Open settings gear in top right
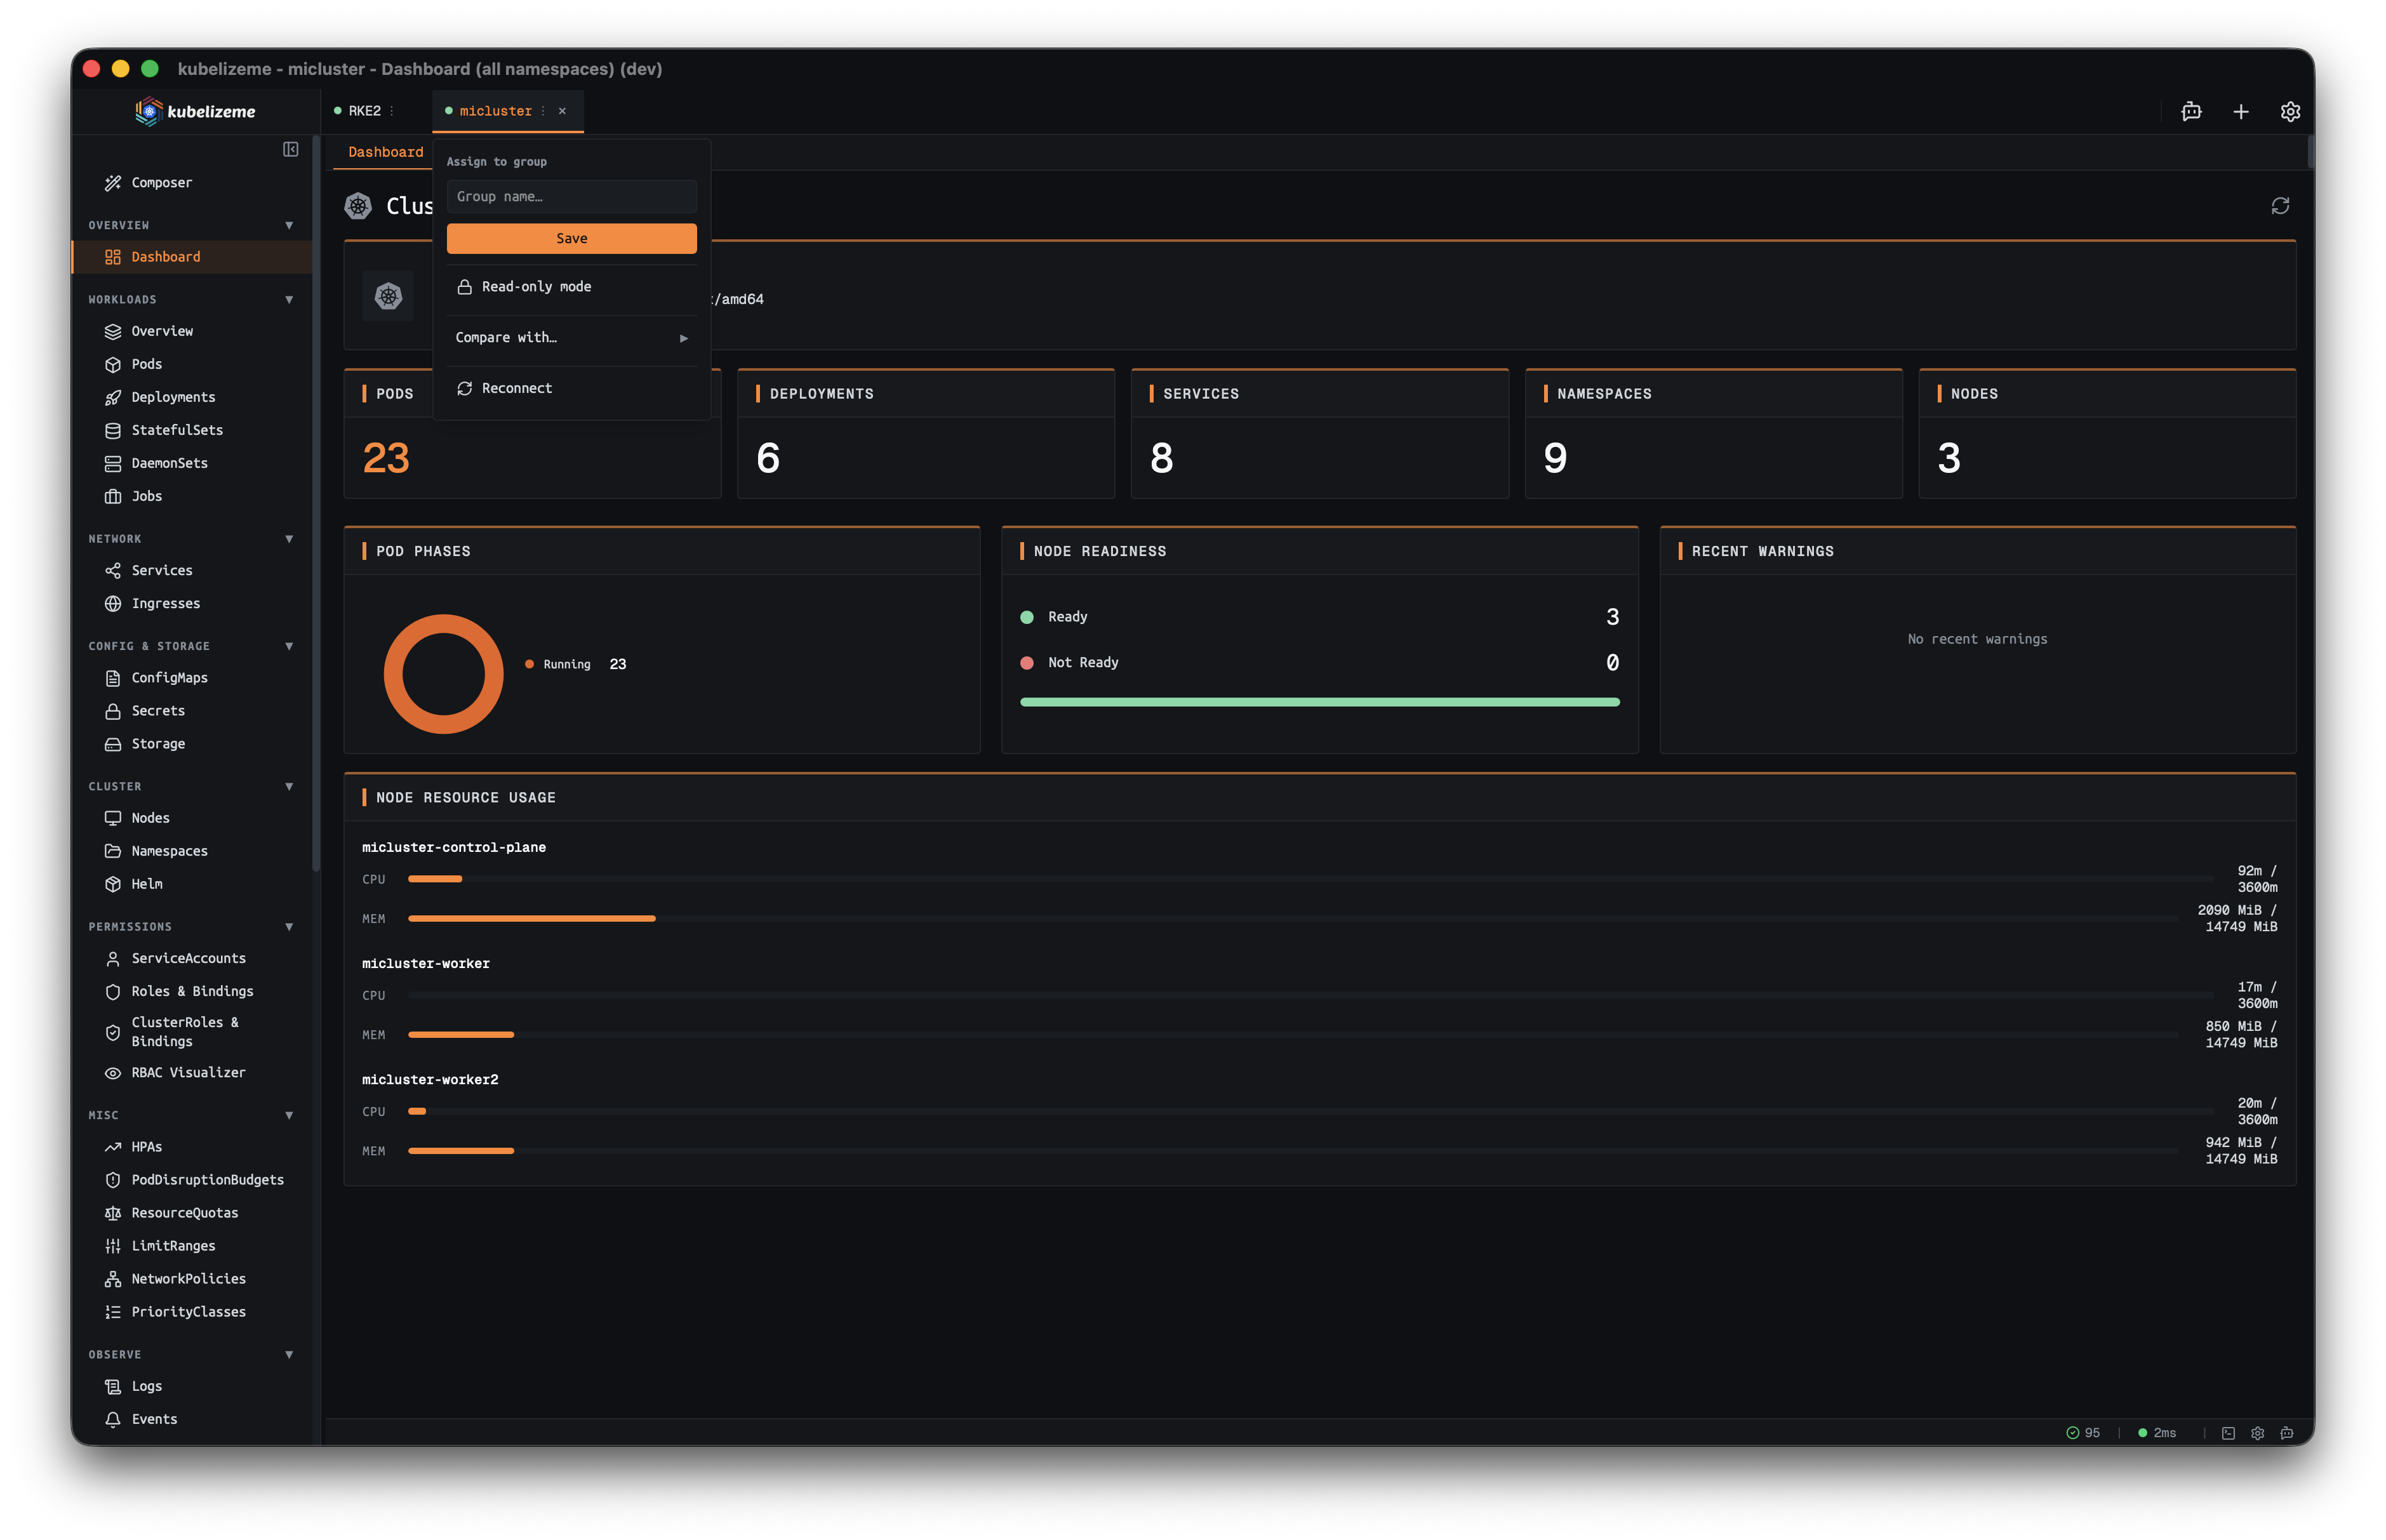2386x1540 pixels. 2290,112
